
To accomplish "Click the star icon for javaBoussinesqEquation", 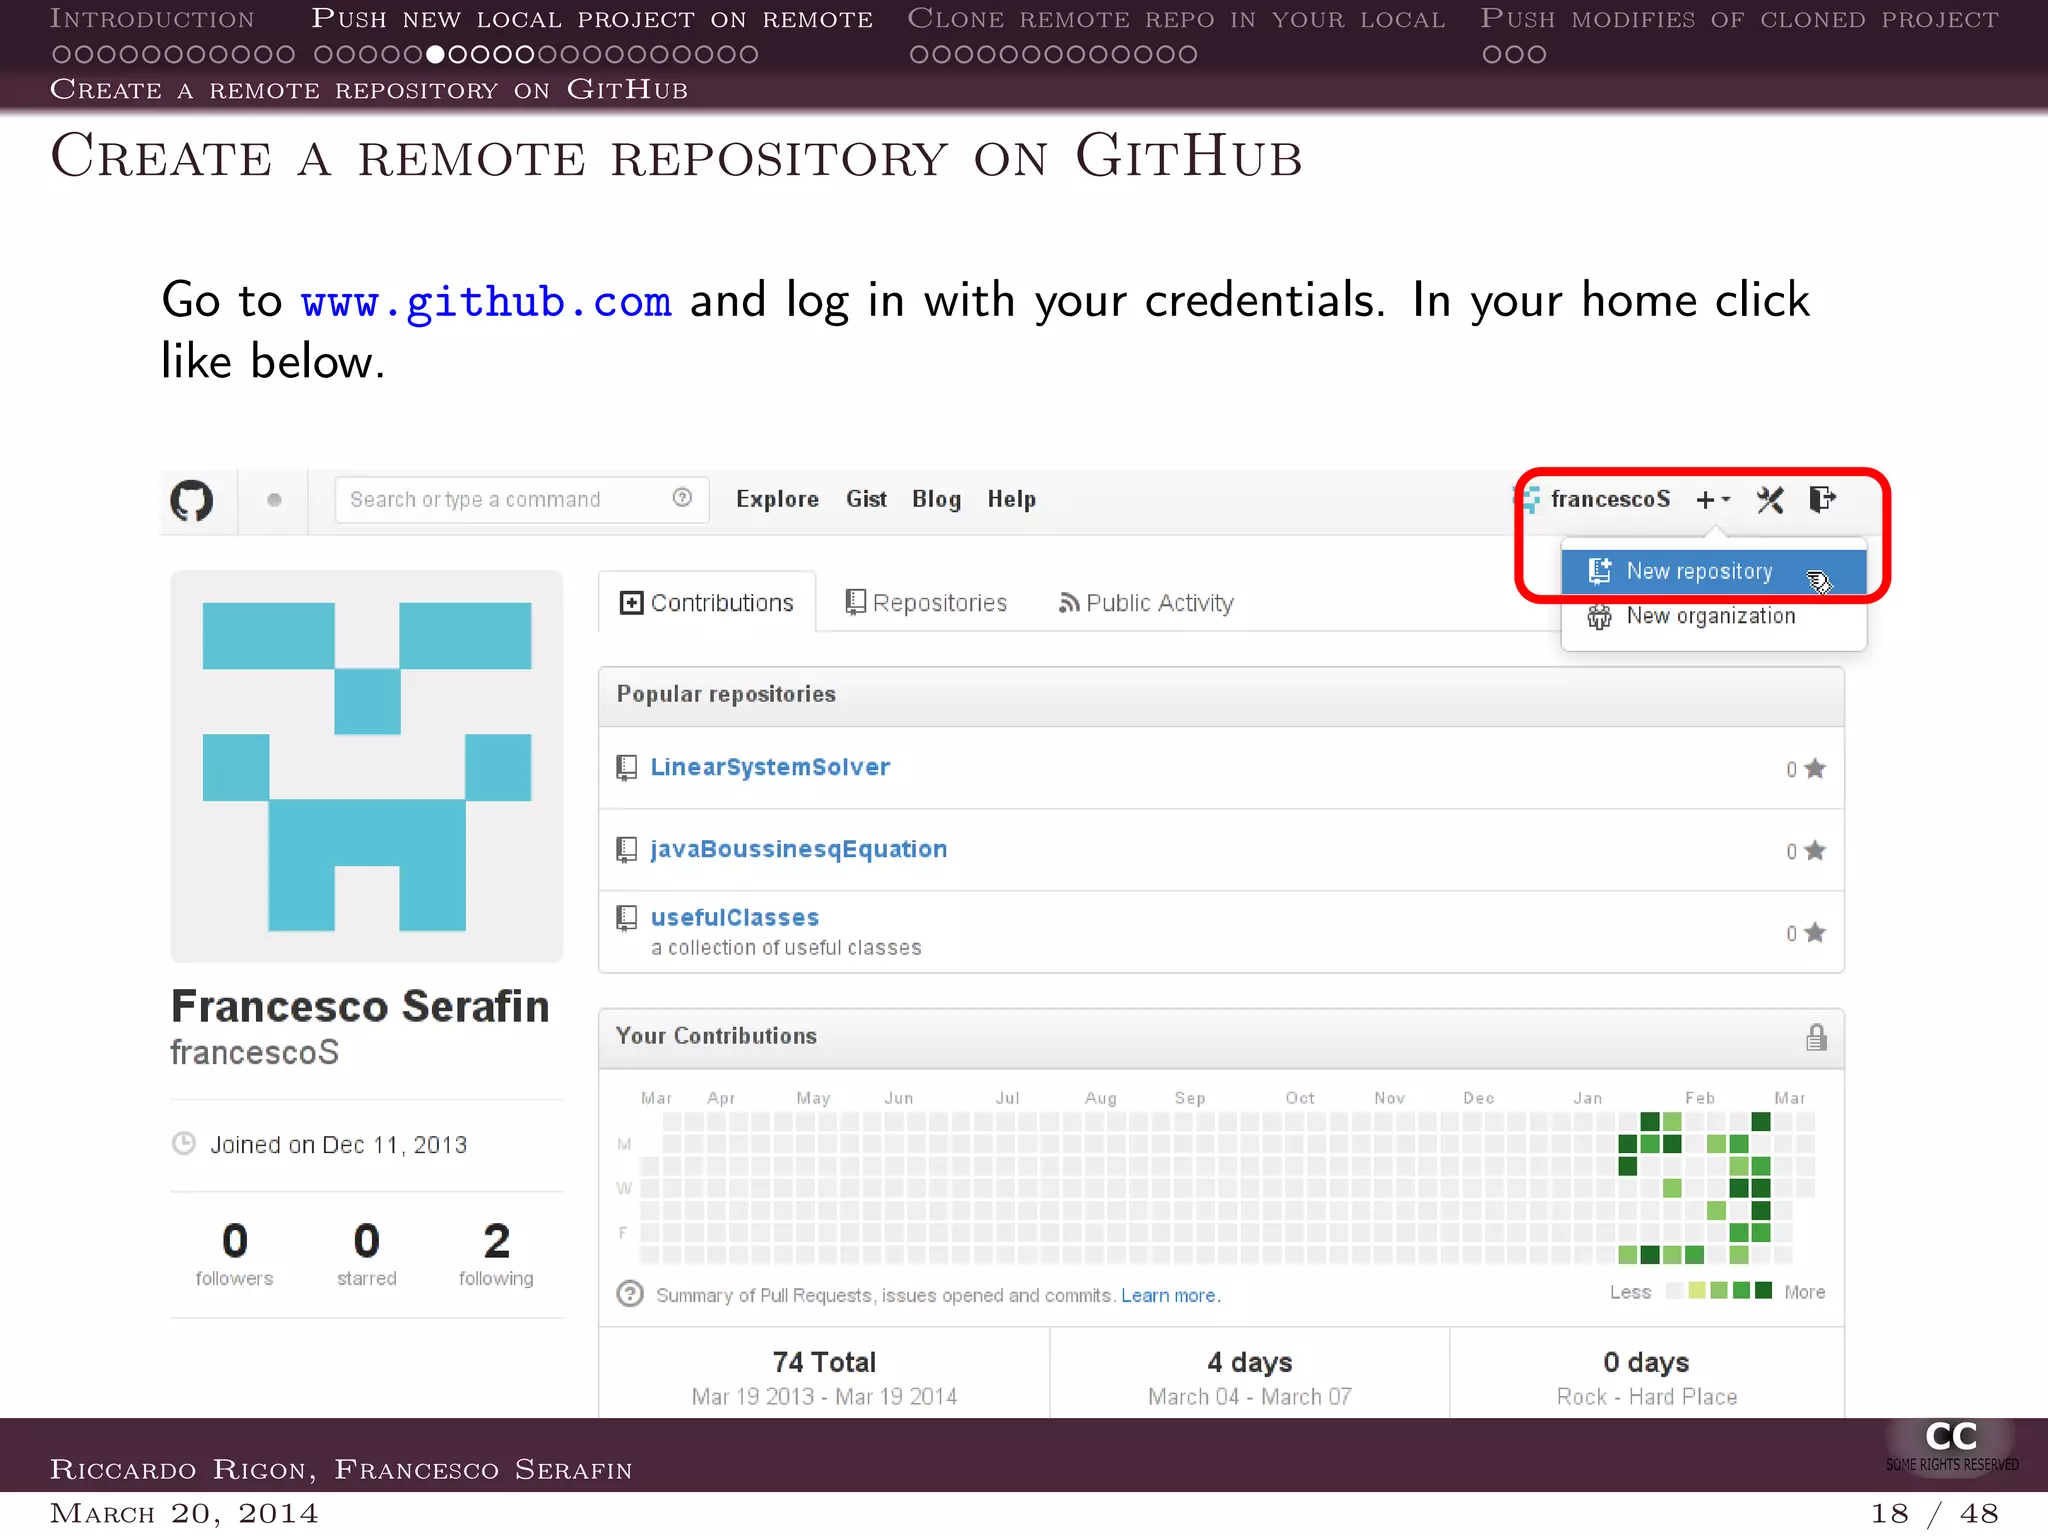I will pyautogui.click(x=1815, y=850).
